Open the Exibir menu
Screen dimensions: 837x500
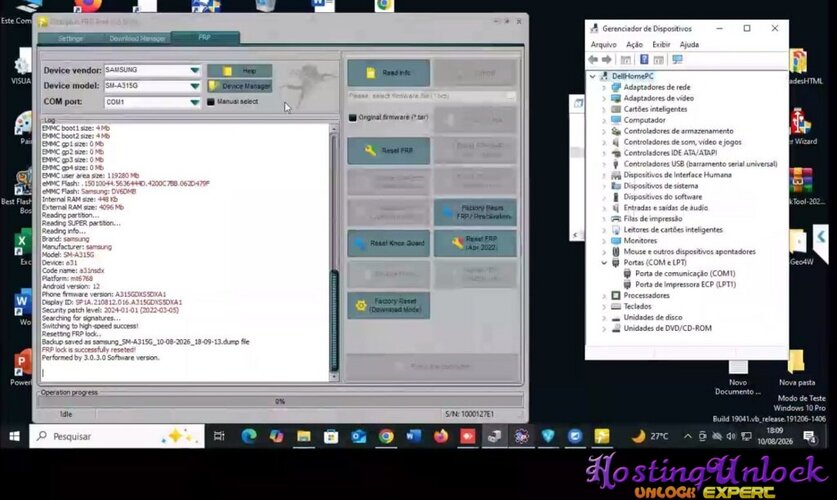661,45
